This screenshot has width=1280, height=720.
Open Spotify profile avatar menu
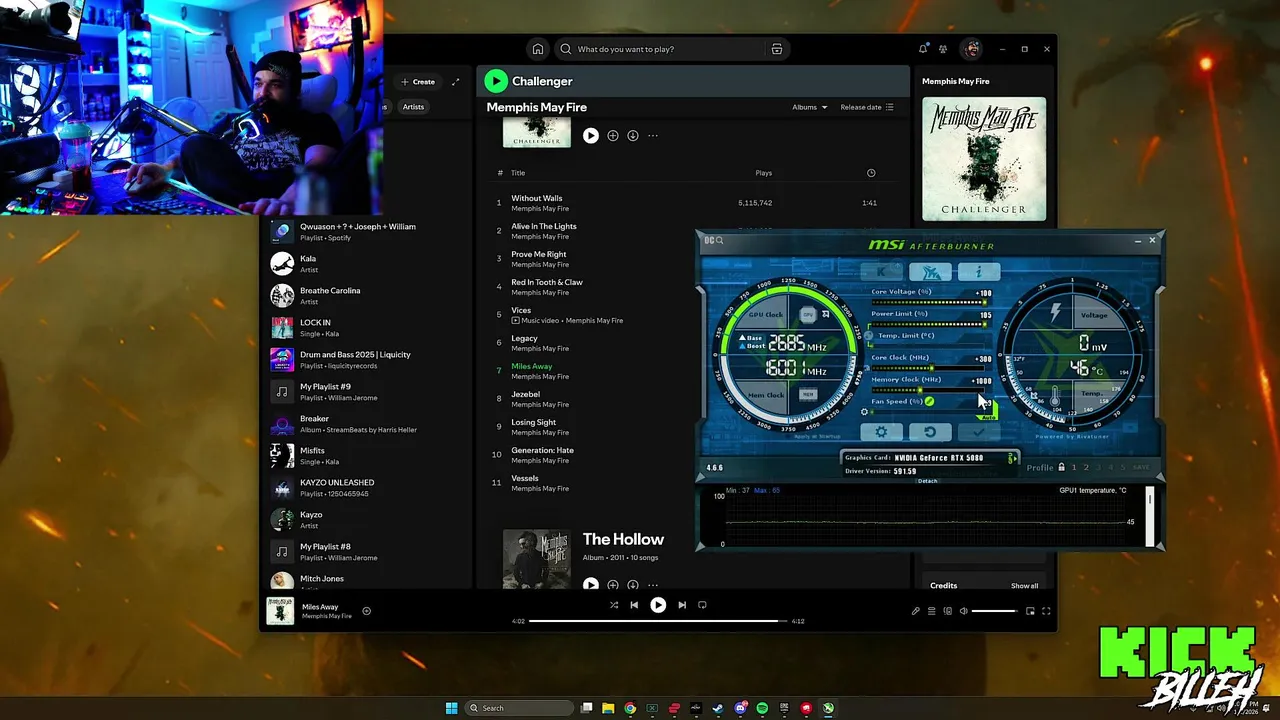coord(971,49)
